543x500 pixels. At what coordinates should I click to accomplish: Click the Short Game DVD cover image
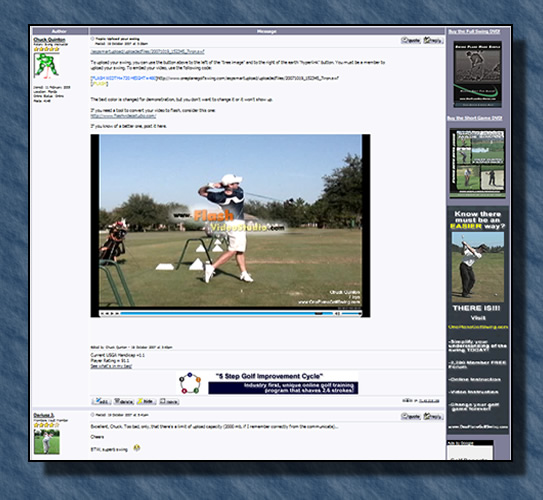[x=478, y=163]
